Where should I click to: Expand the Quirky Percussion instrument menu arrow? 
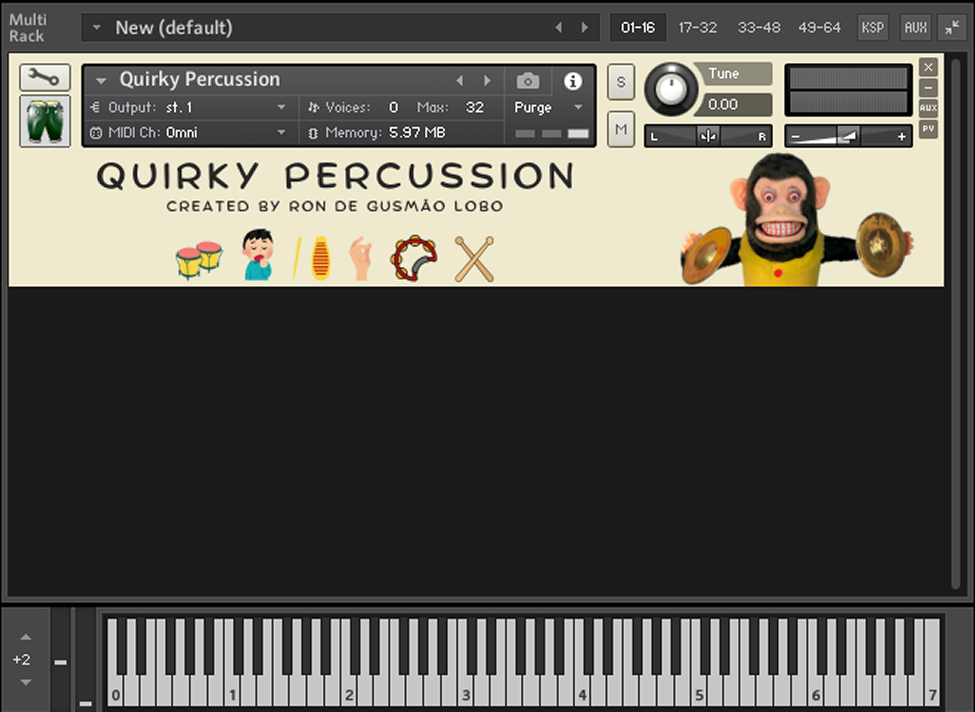tap(101, 80)
